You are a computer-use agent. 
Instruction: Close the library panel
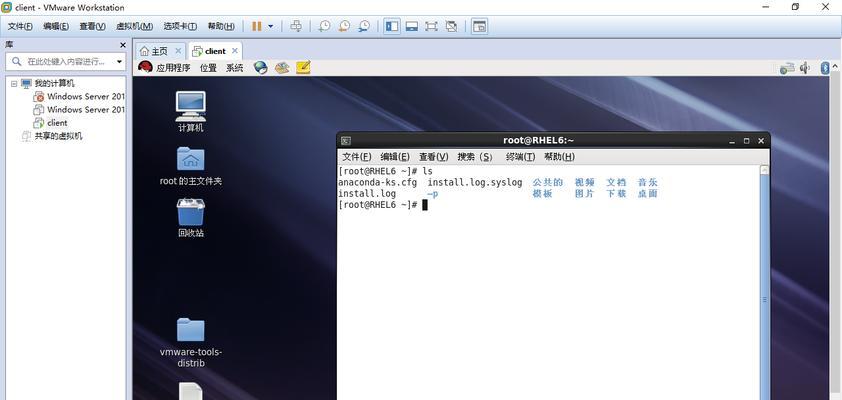click(122, 45)
